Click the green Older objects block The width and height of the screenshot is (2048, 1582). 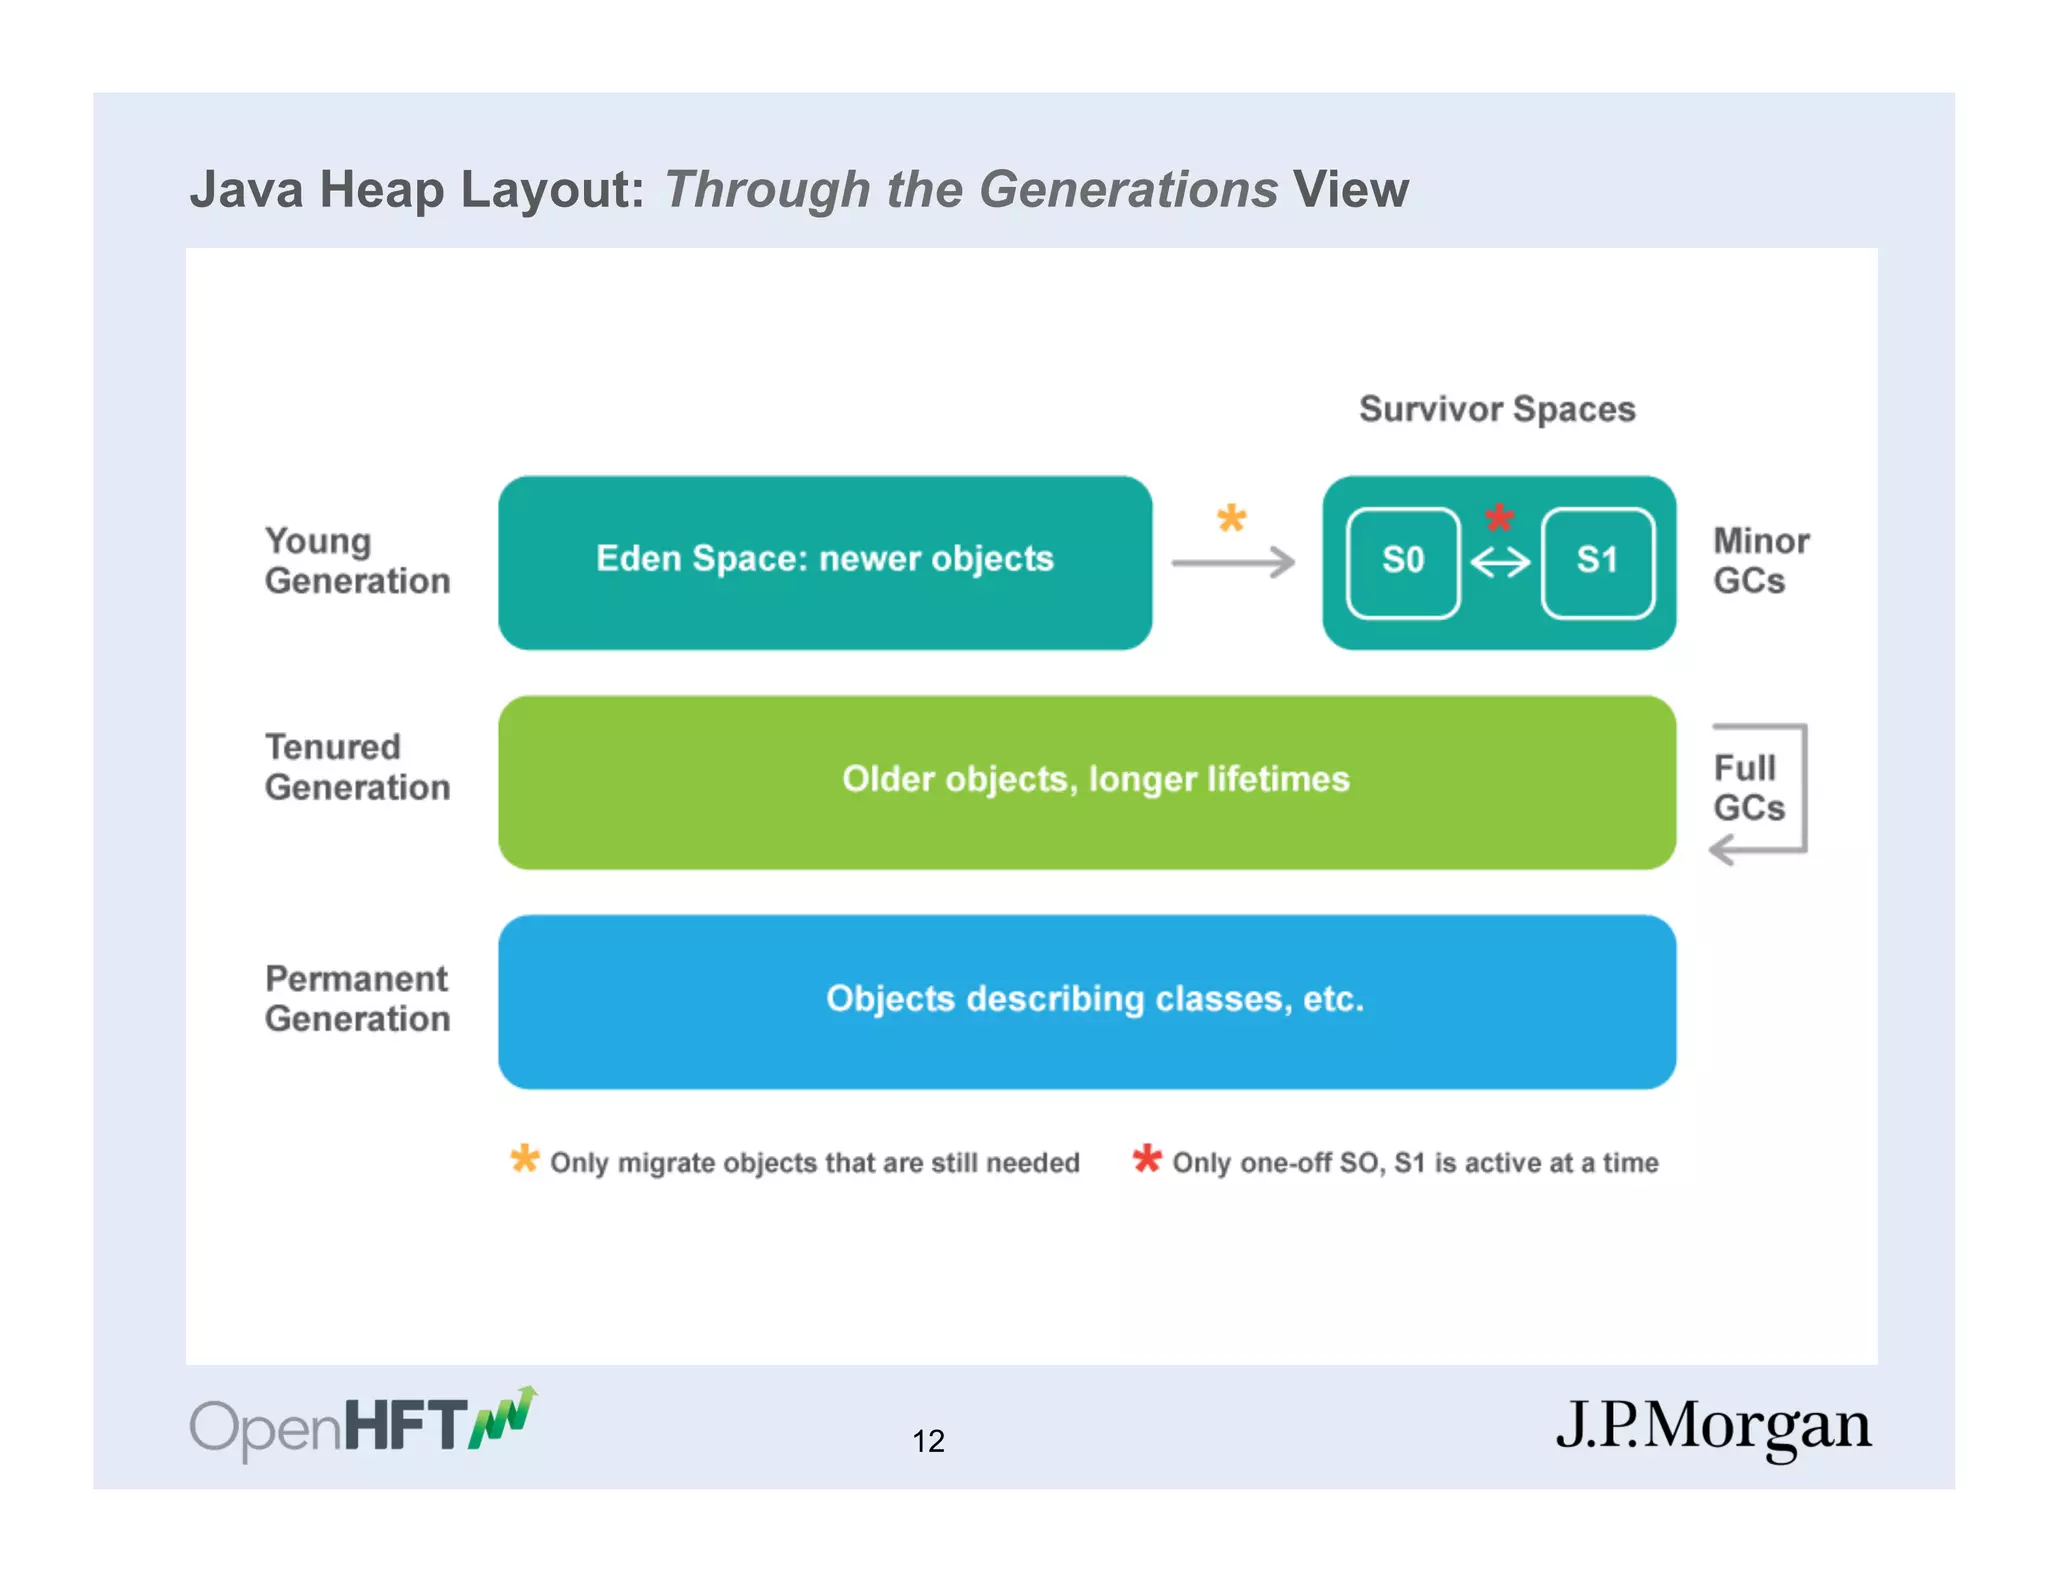[1087, 782]
